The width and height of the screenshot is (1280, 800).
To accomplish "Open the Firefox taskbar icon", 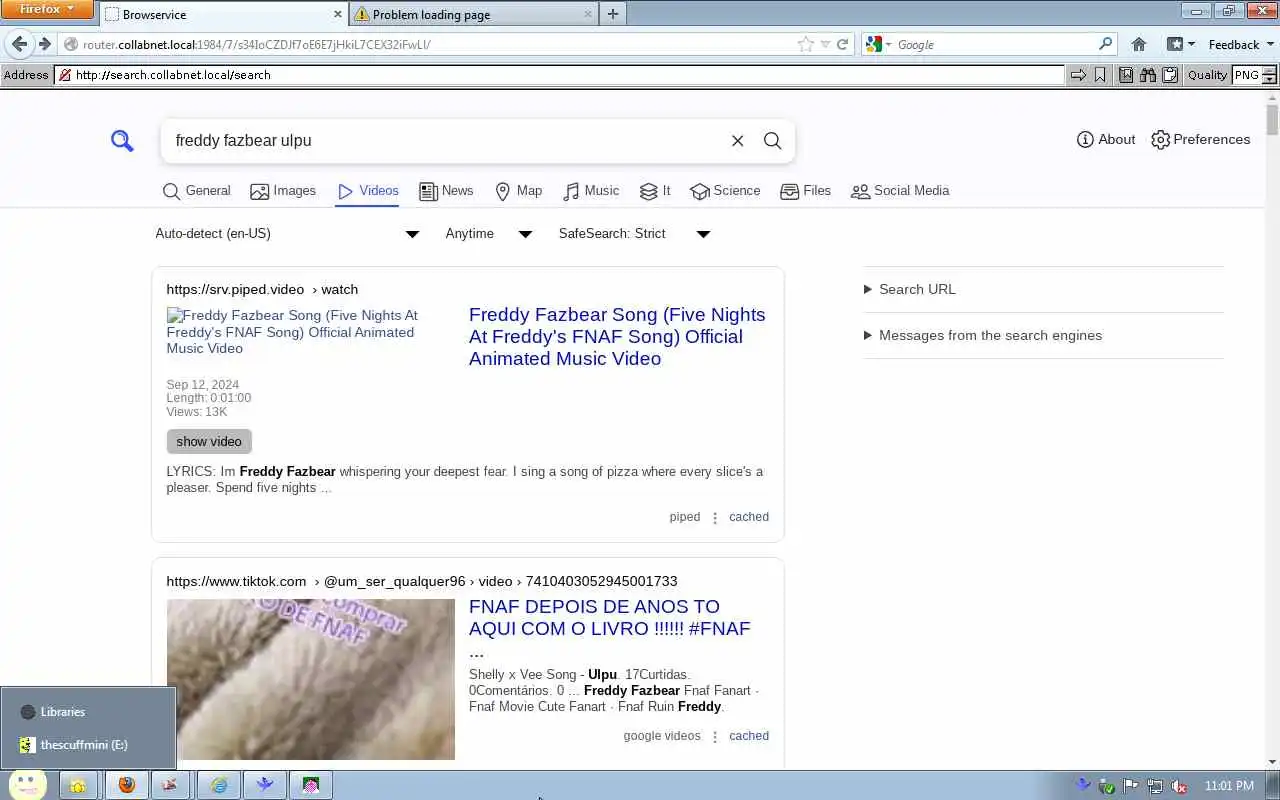I will pyautogui.click(x=127, y=785).
